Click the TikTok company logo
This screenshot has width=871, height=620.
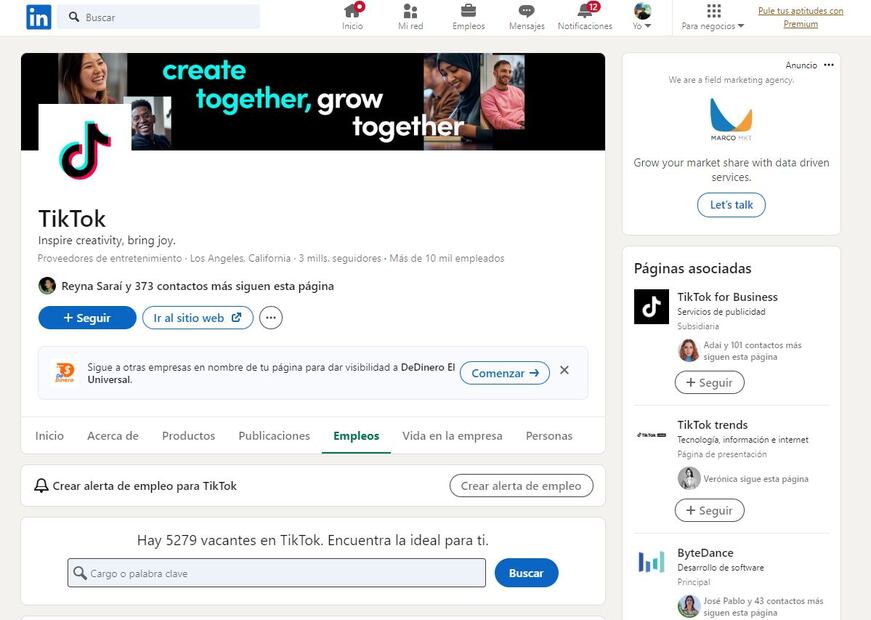(84, 150)
